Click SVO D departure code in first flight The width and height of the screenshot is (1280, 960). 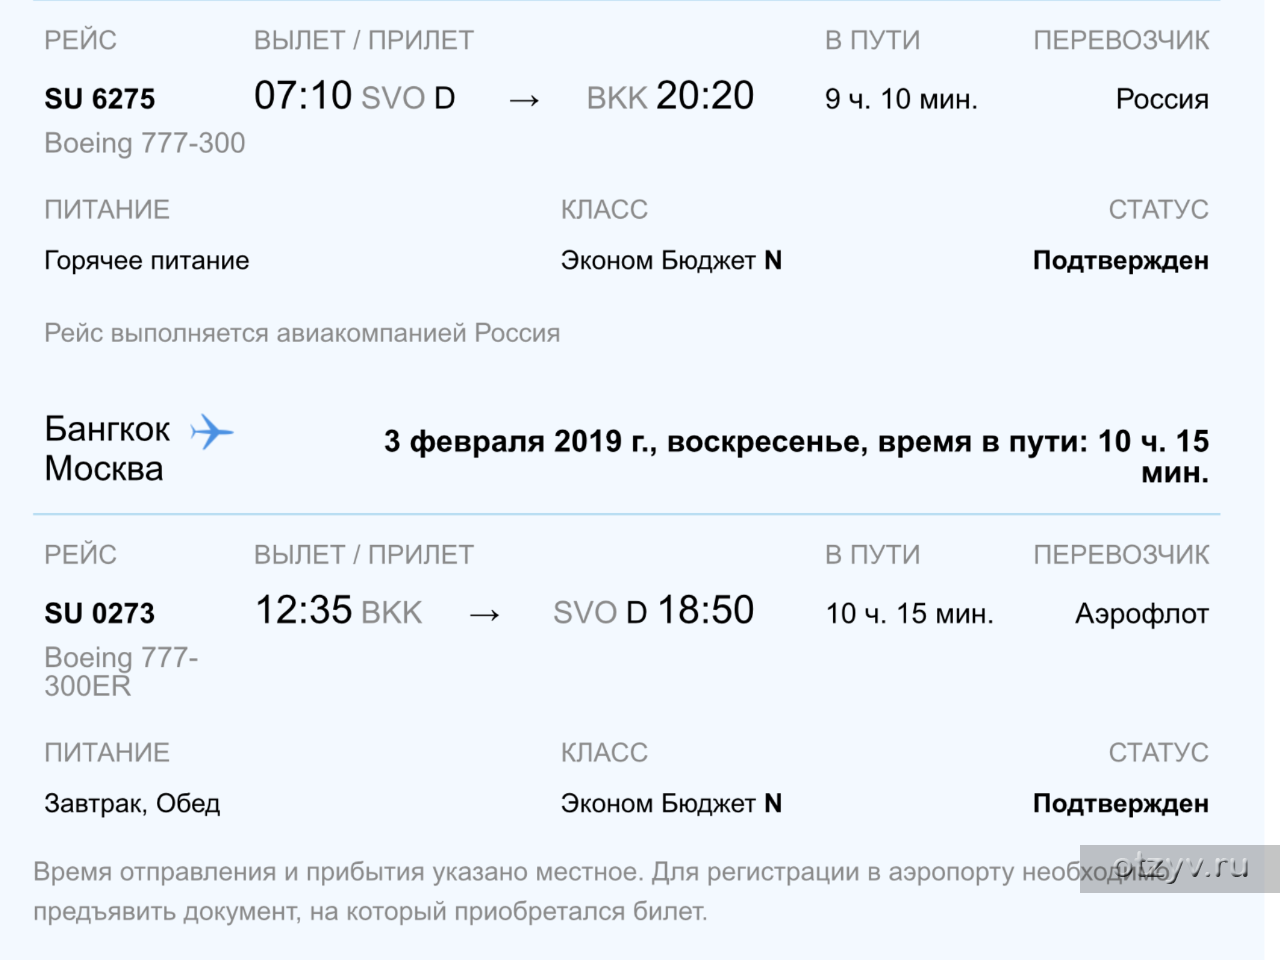pos(408,98)
